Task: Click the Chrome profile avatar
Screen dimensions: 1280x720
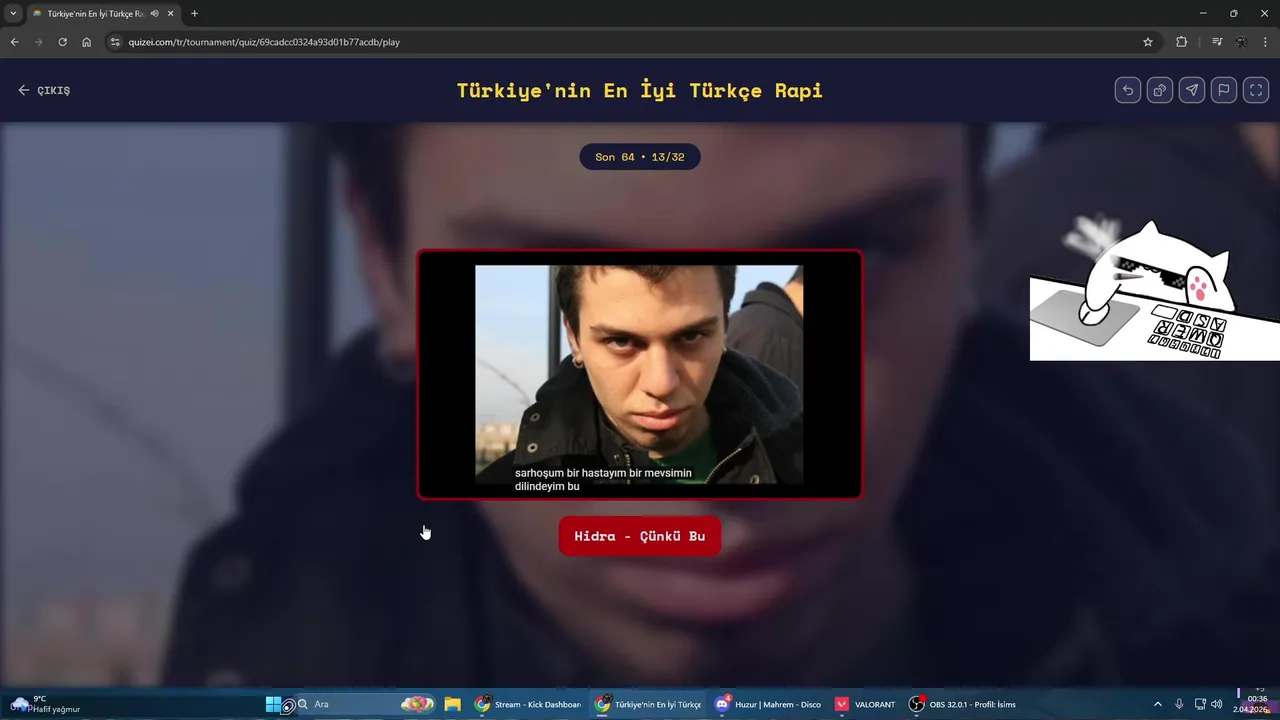Action: pos(1242,42)
